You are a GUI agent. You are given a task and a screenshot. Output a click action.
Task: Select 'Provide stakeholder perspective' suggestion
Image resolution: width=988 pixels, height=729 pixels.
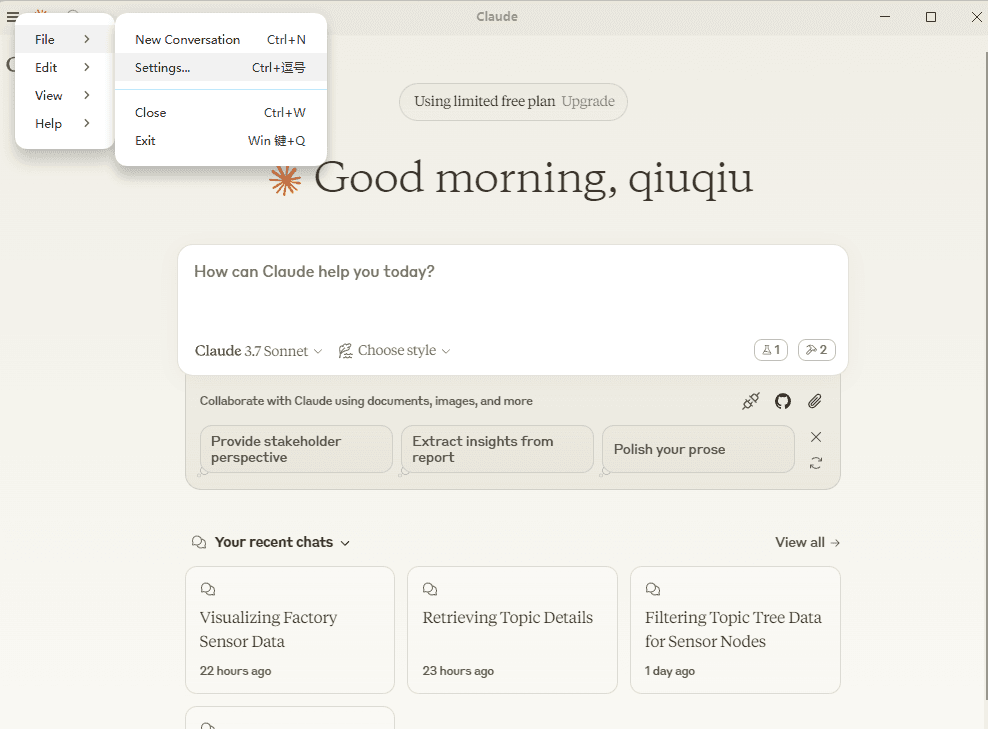296,449
